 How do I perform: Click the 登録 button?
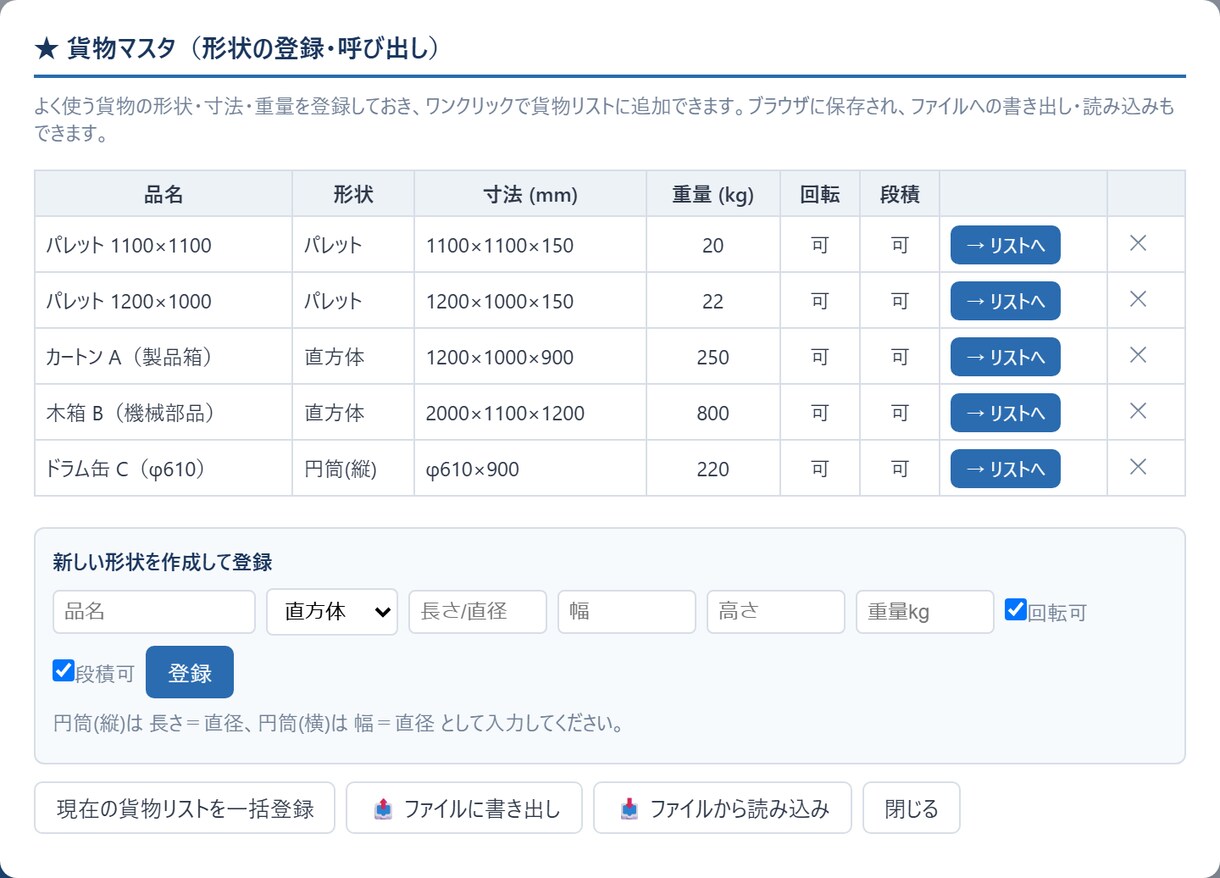pyautogui.click(x=190, y=673)
